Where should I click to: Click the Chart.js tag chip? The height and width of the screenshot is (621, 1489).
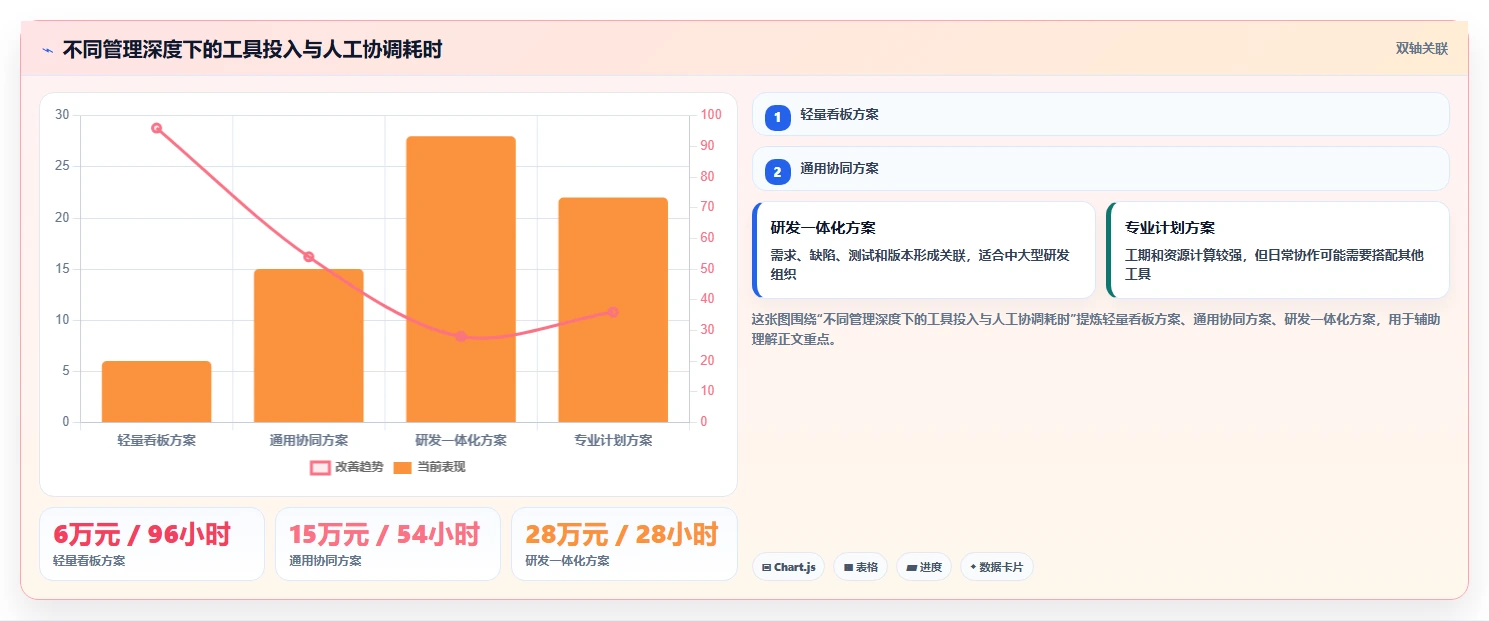click(788, 567)
